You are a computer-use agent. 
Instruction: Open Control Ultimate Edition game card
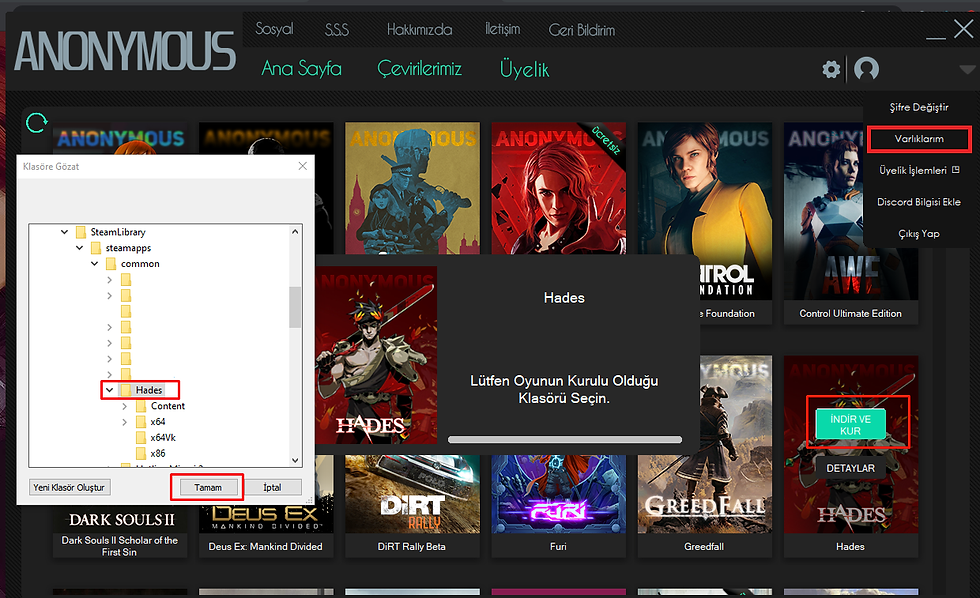tap(851, 222)
